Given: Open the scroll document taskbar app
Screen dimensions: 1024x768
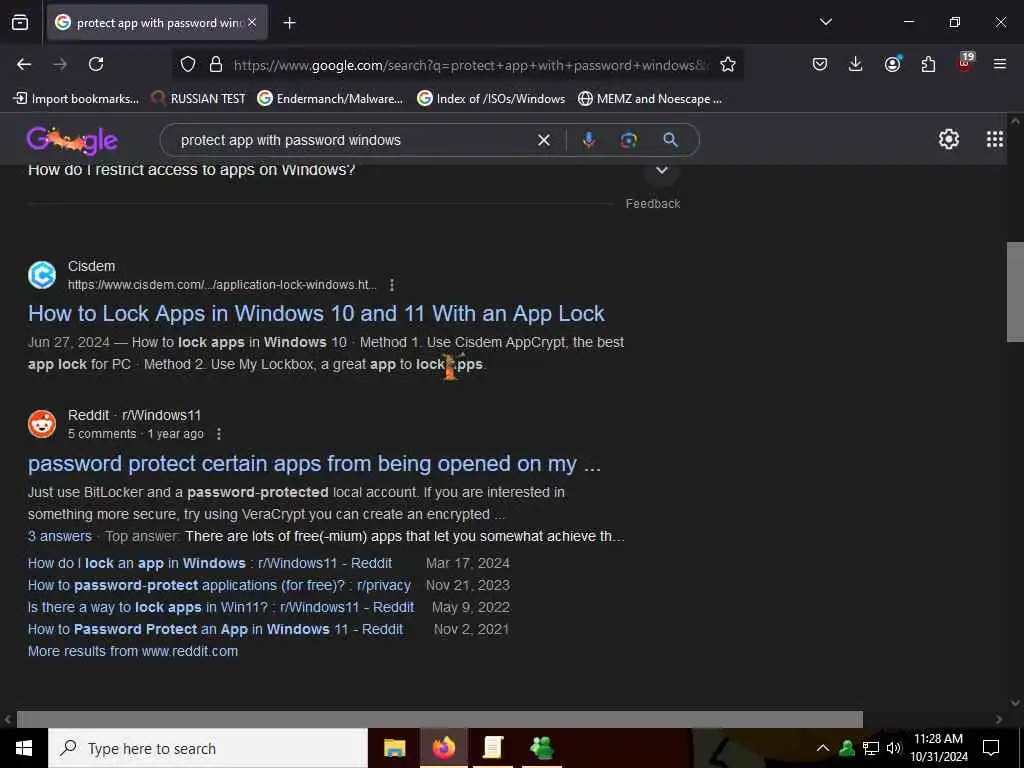Looking at the screenshot, I should 492,748.
